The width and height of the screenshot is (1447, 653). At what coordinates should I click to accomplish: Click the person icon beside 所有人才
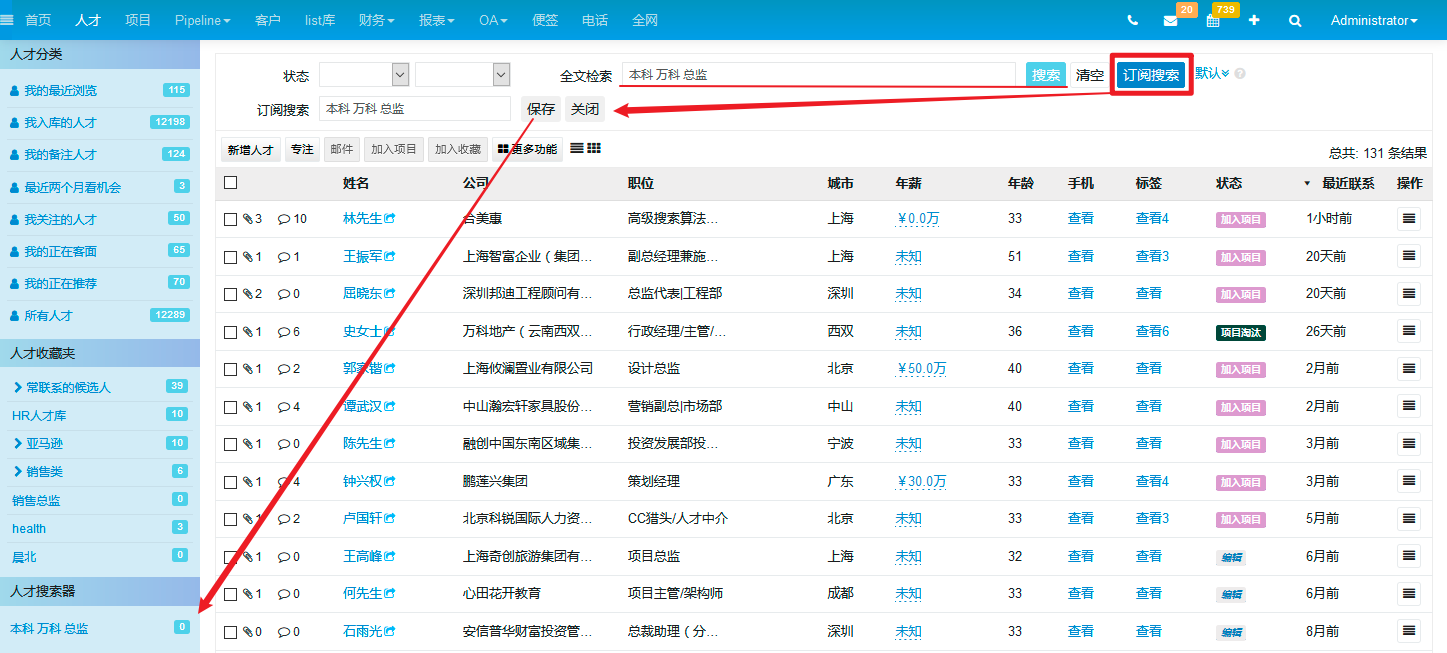(x=14, y=316)
